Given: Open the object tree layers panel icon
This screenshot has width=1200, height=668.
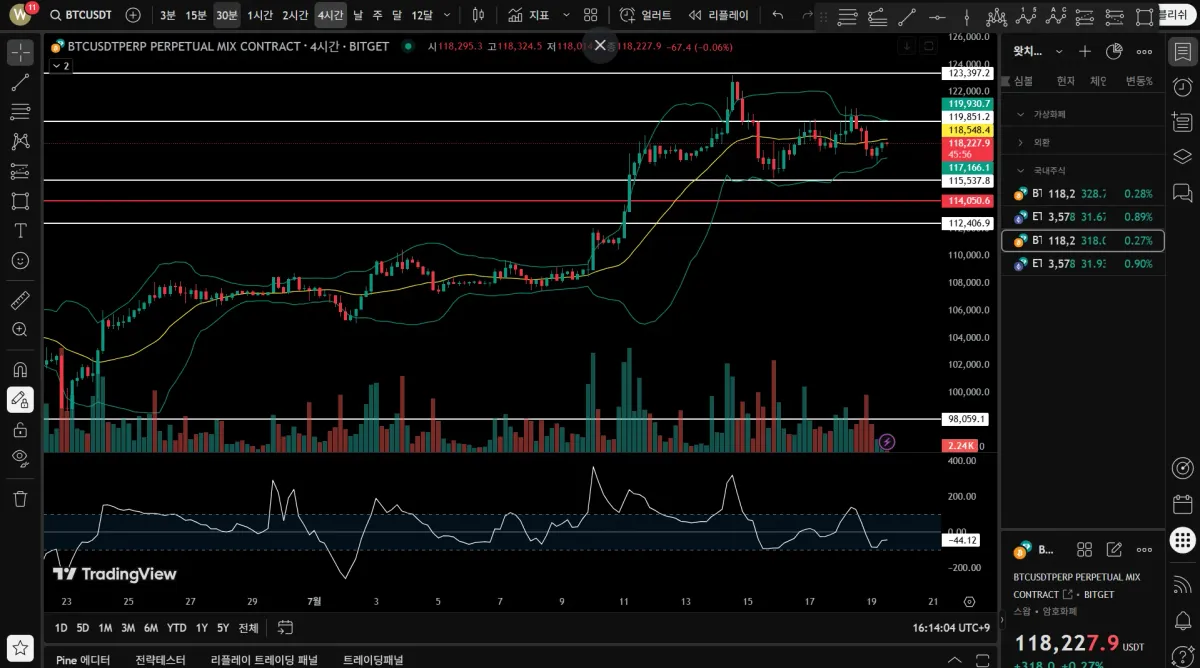Looking at the screenshot, I should pos(1182,156).
